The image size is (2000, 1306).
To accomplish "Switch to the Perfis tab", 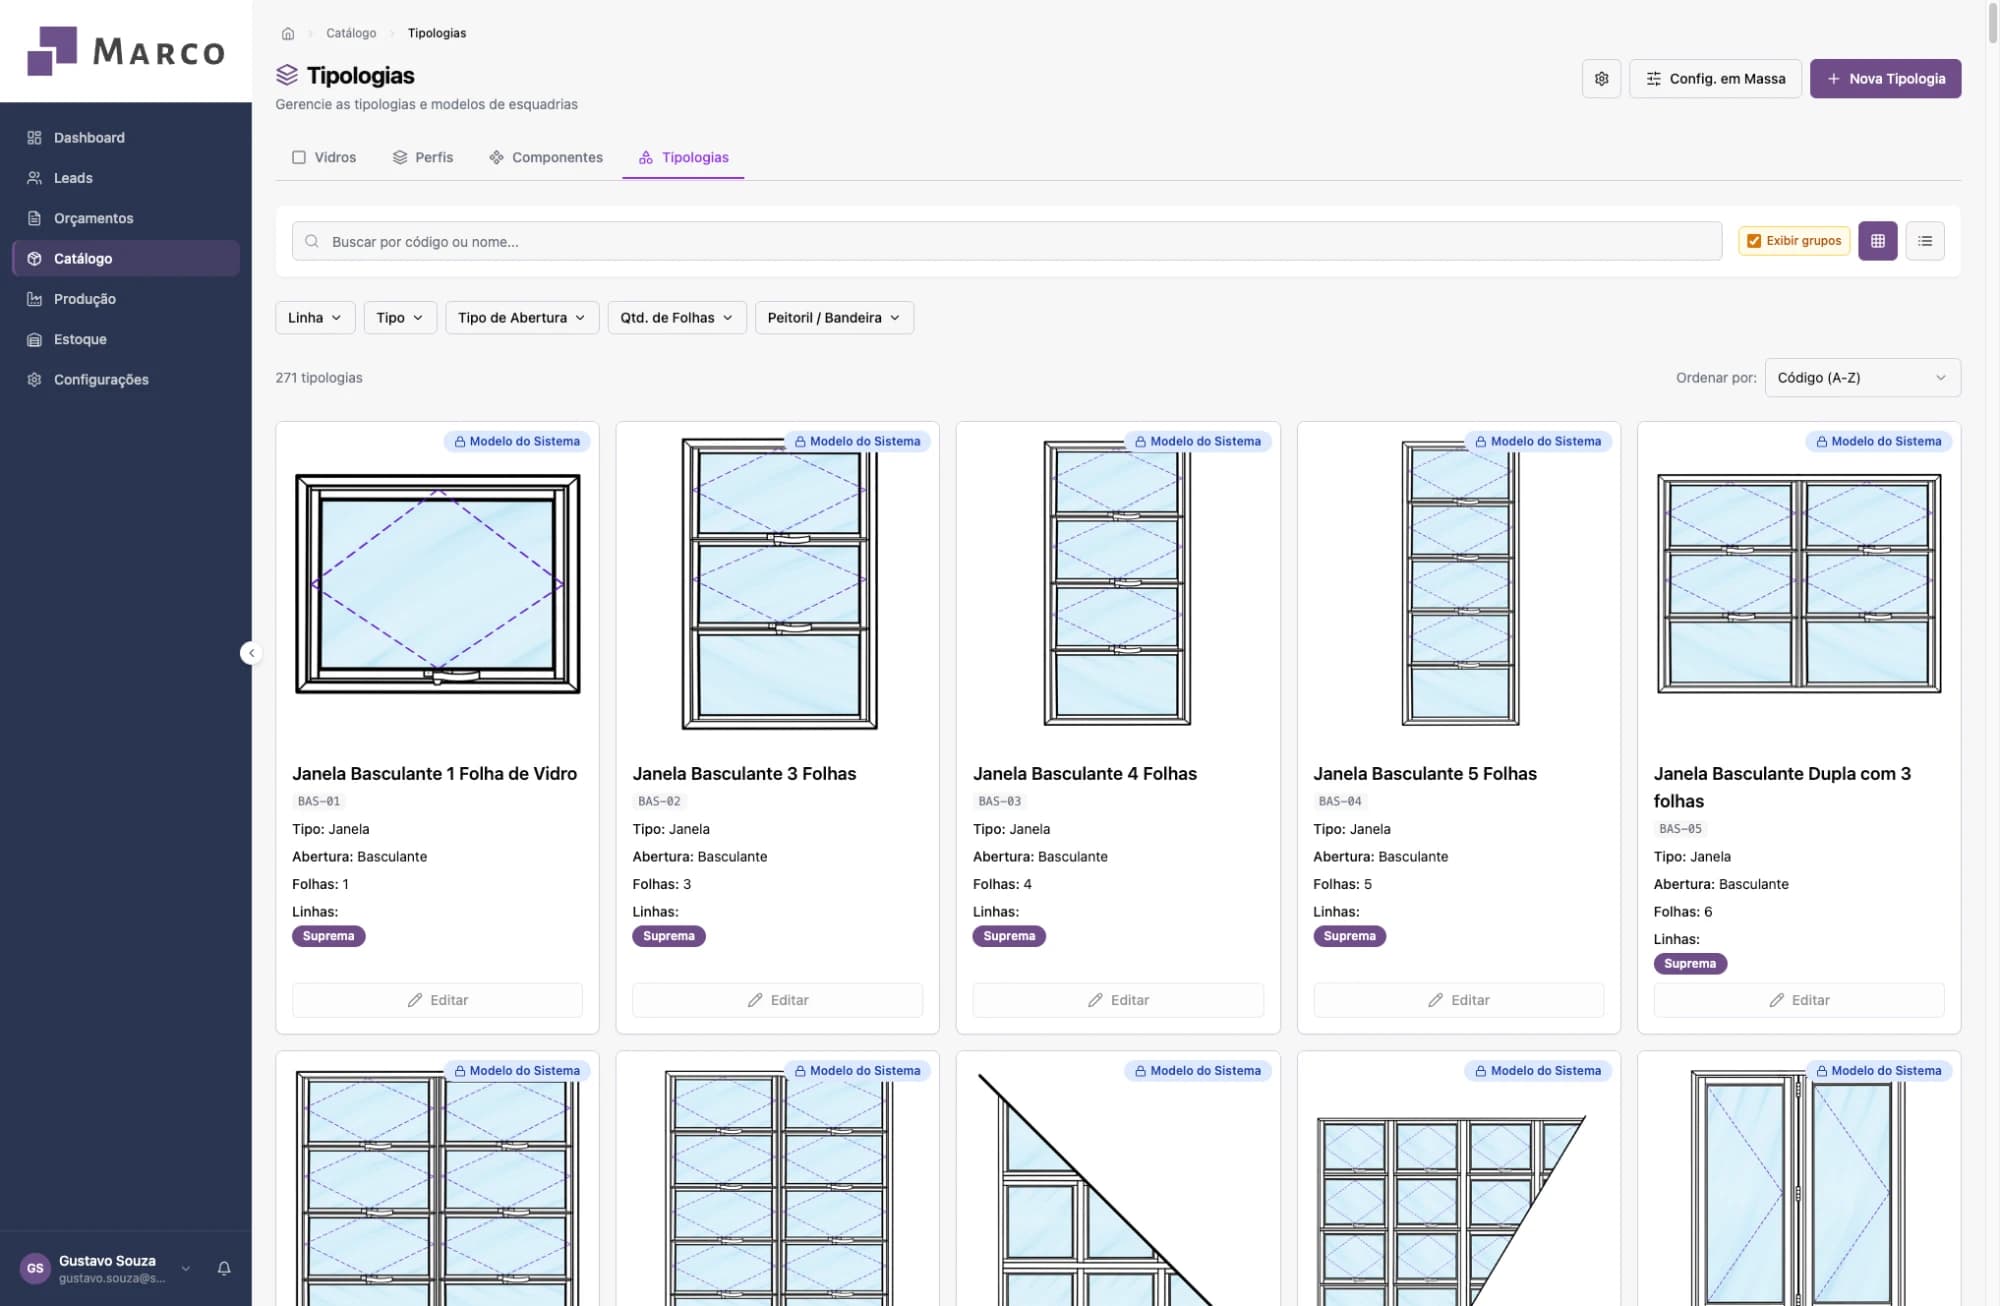I will [x=423, y=157].
